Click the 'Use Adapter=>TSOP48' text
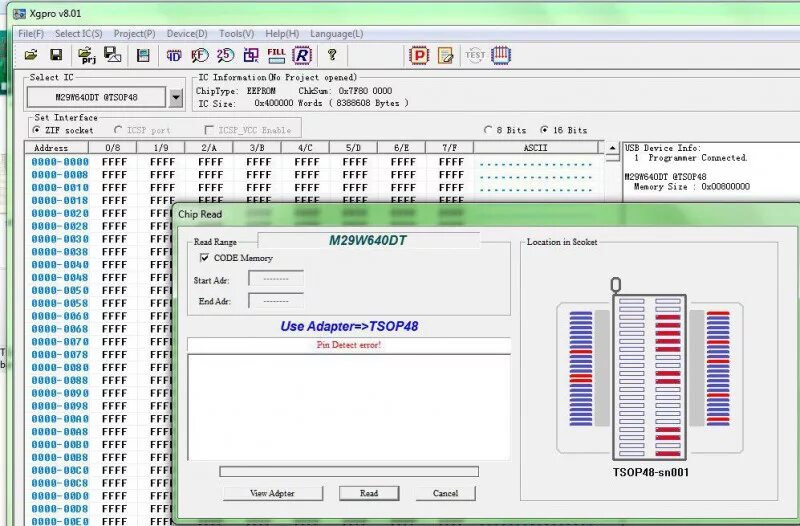800x526 pixels. click(x=349, y=326)
